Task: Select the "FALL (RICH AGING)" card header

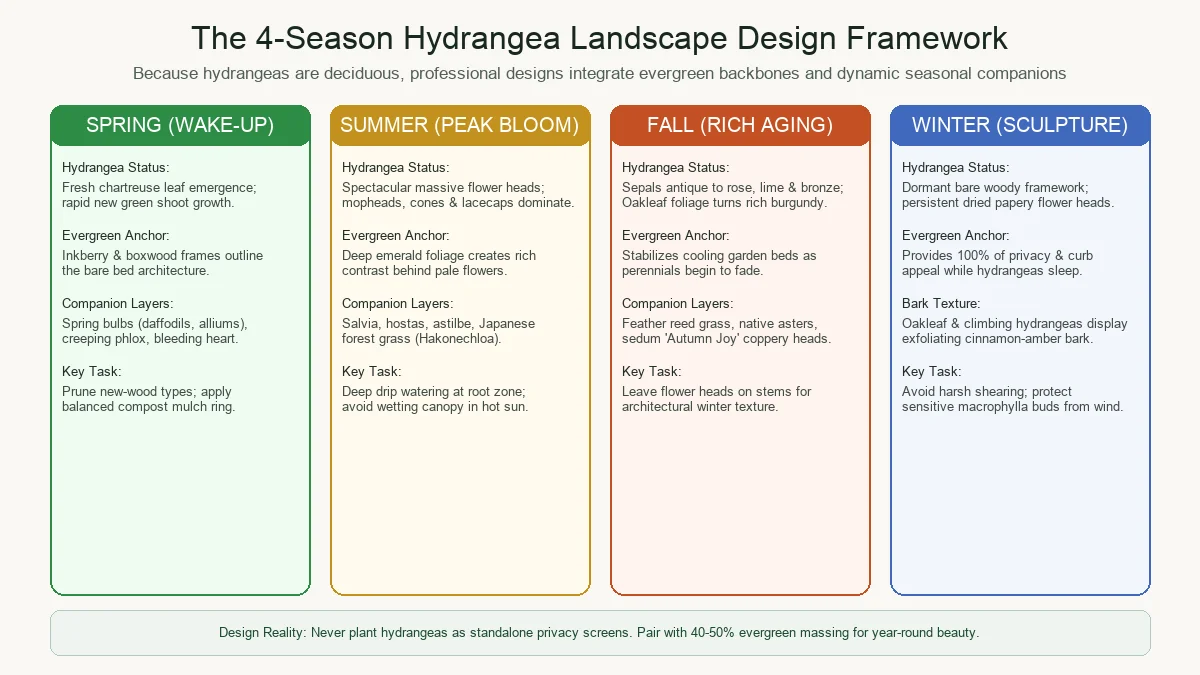Action: coord(740,125)
